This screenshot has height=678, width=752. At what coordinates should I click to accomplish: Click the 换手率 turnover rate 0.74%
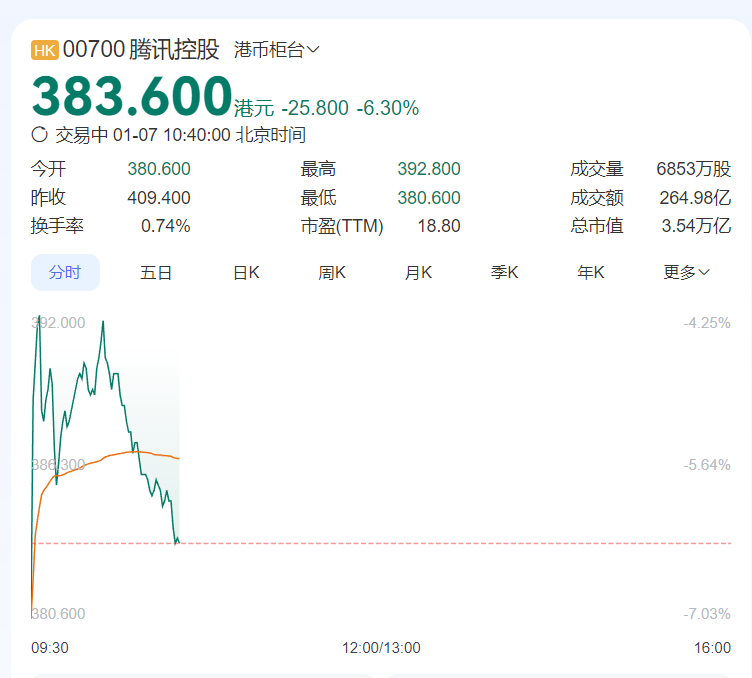(165, 226)
